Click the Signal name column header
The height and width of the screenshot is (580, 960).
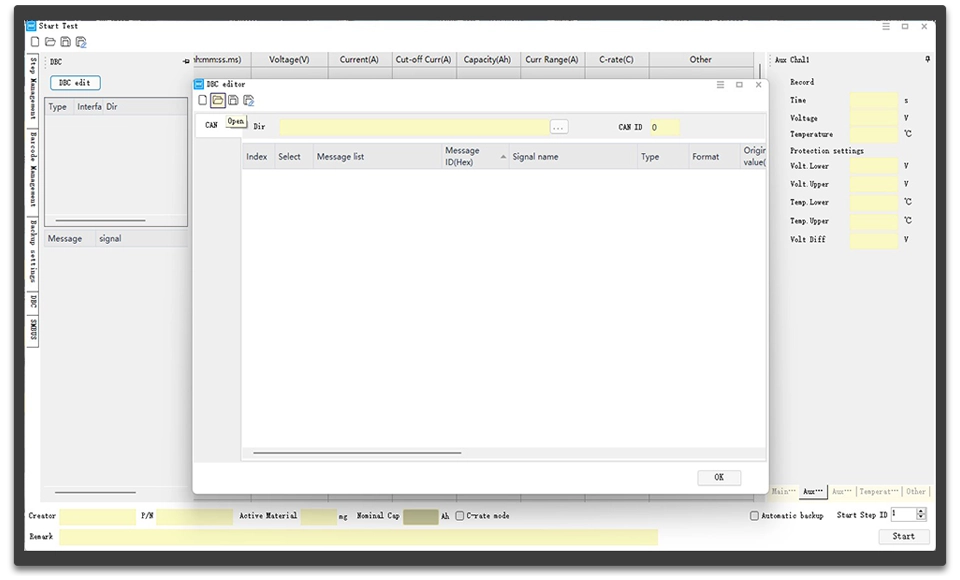[573, 156]
